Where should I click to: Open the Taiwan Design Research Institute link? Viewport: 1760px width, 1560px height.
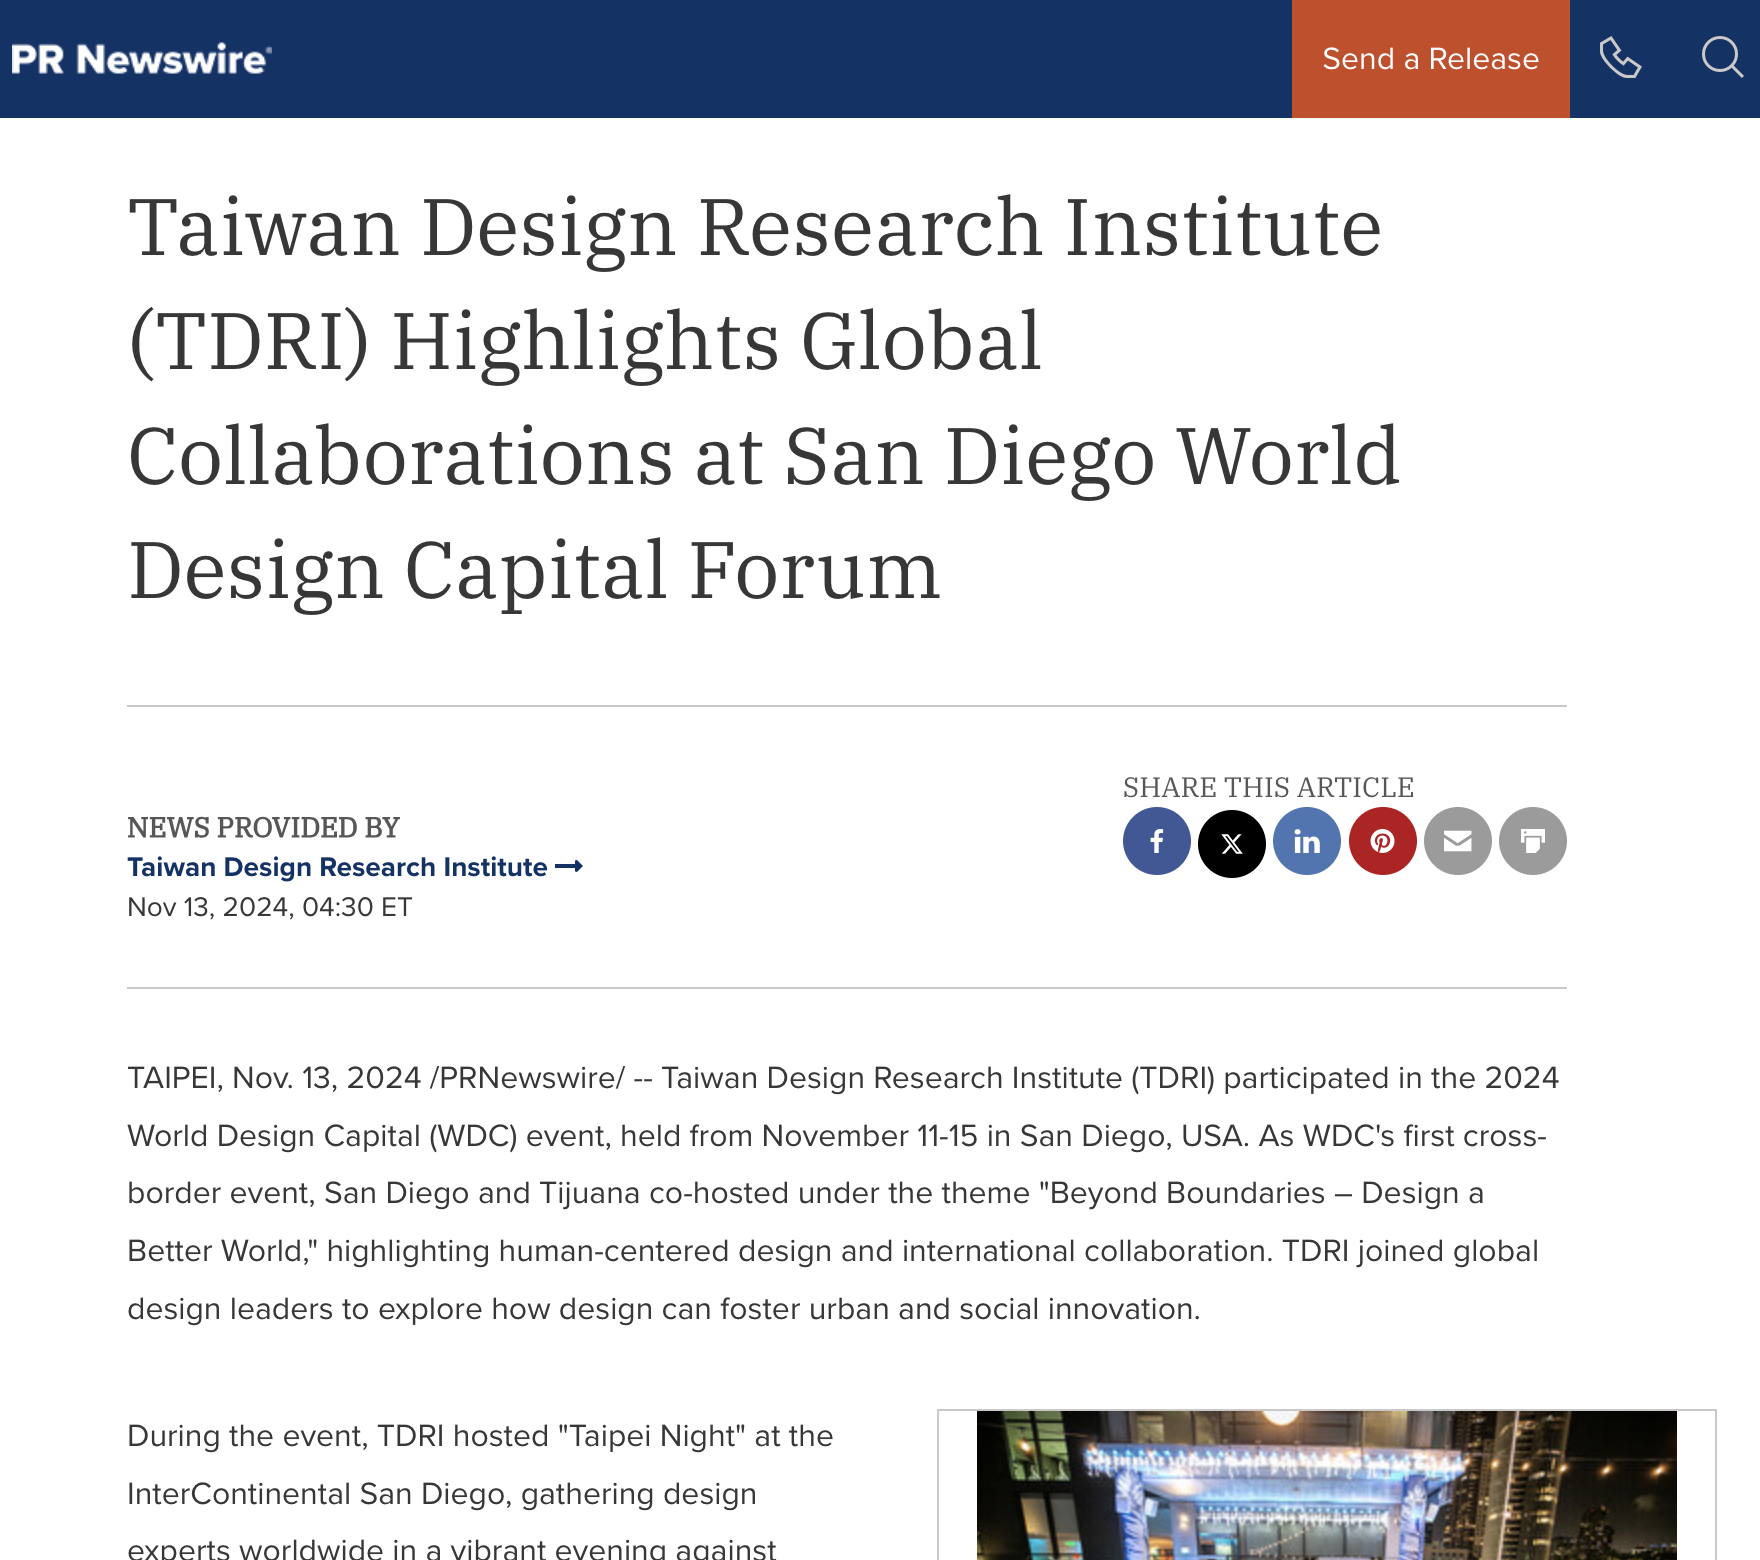tap(337, 867)
